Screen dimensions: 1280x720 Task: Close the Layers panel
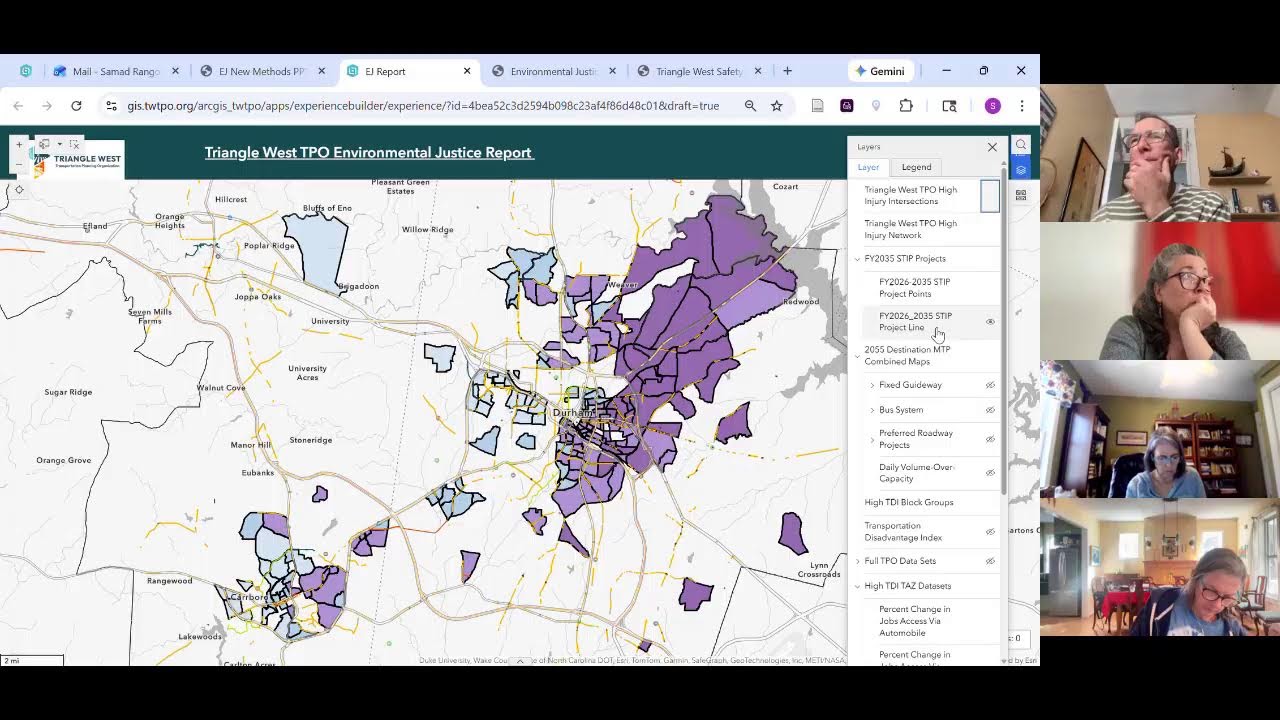992,147
